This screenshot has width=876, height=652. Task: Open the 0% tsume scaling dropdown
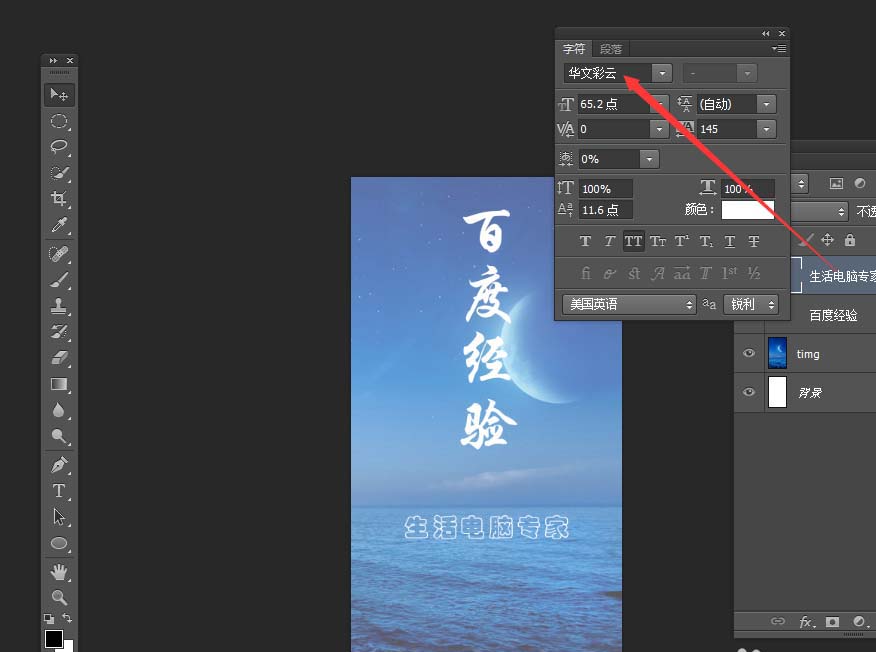tap(649, 159)
